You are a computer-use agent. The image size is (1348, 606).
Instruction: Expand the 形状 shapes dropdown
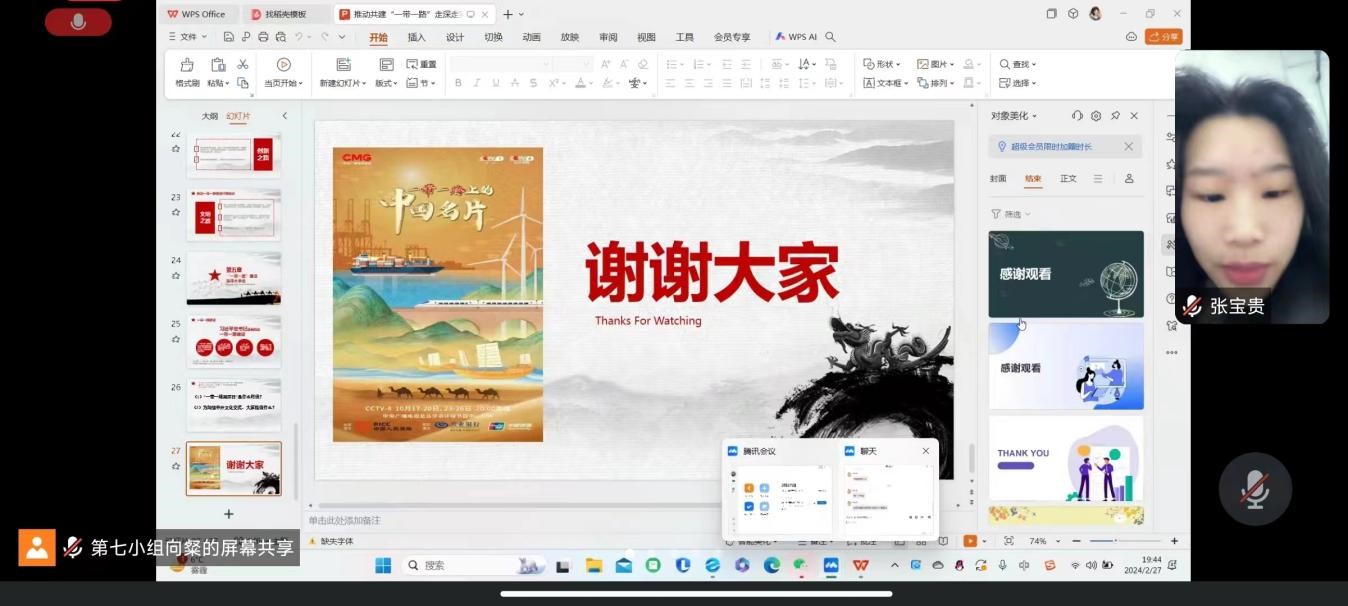[882, 64]
